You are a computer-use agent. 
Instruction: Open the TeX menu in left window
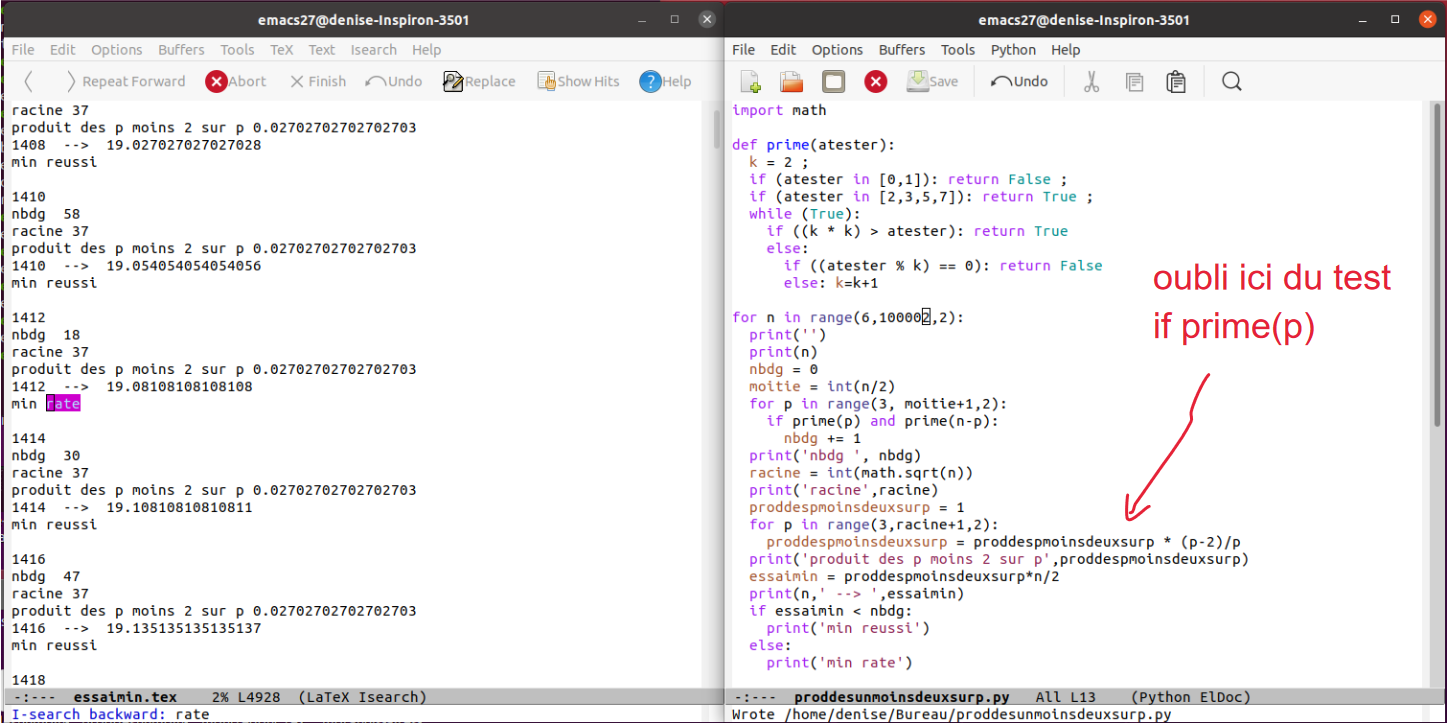click(x=281, y=50)
